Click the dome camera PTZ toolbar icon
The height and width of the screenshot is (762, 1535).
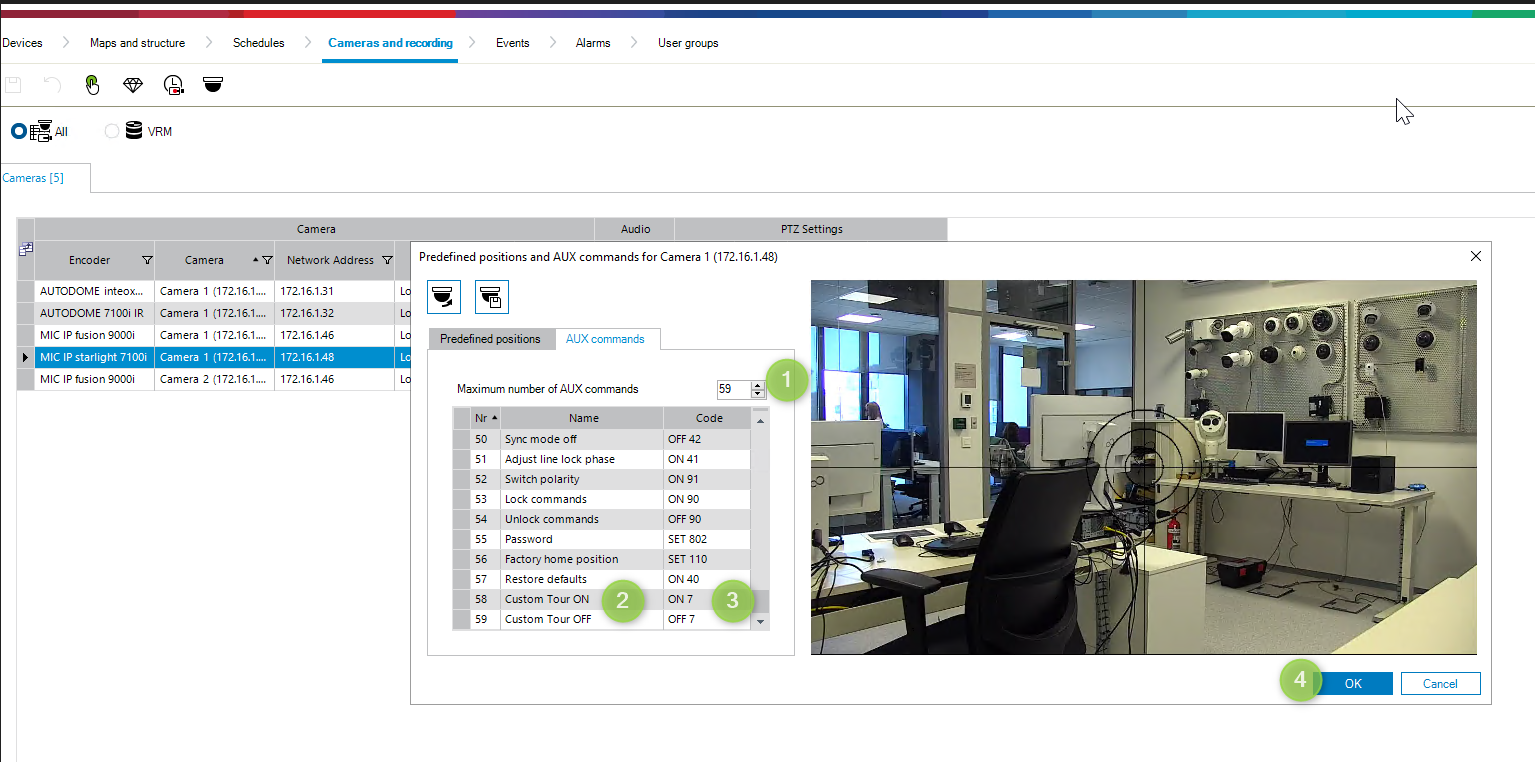(213, 85)
